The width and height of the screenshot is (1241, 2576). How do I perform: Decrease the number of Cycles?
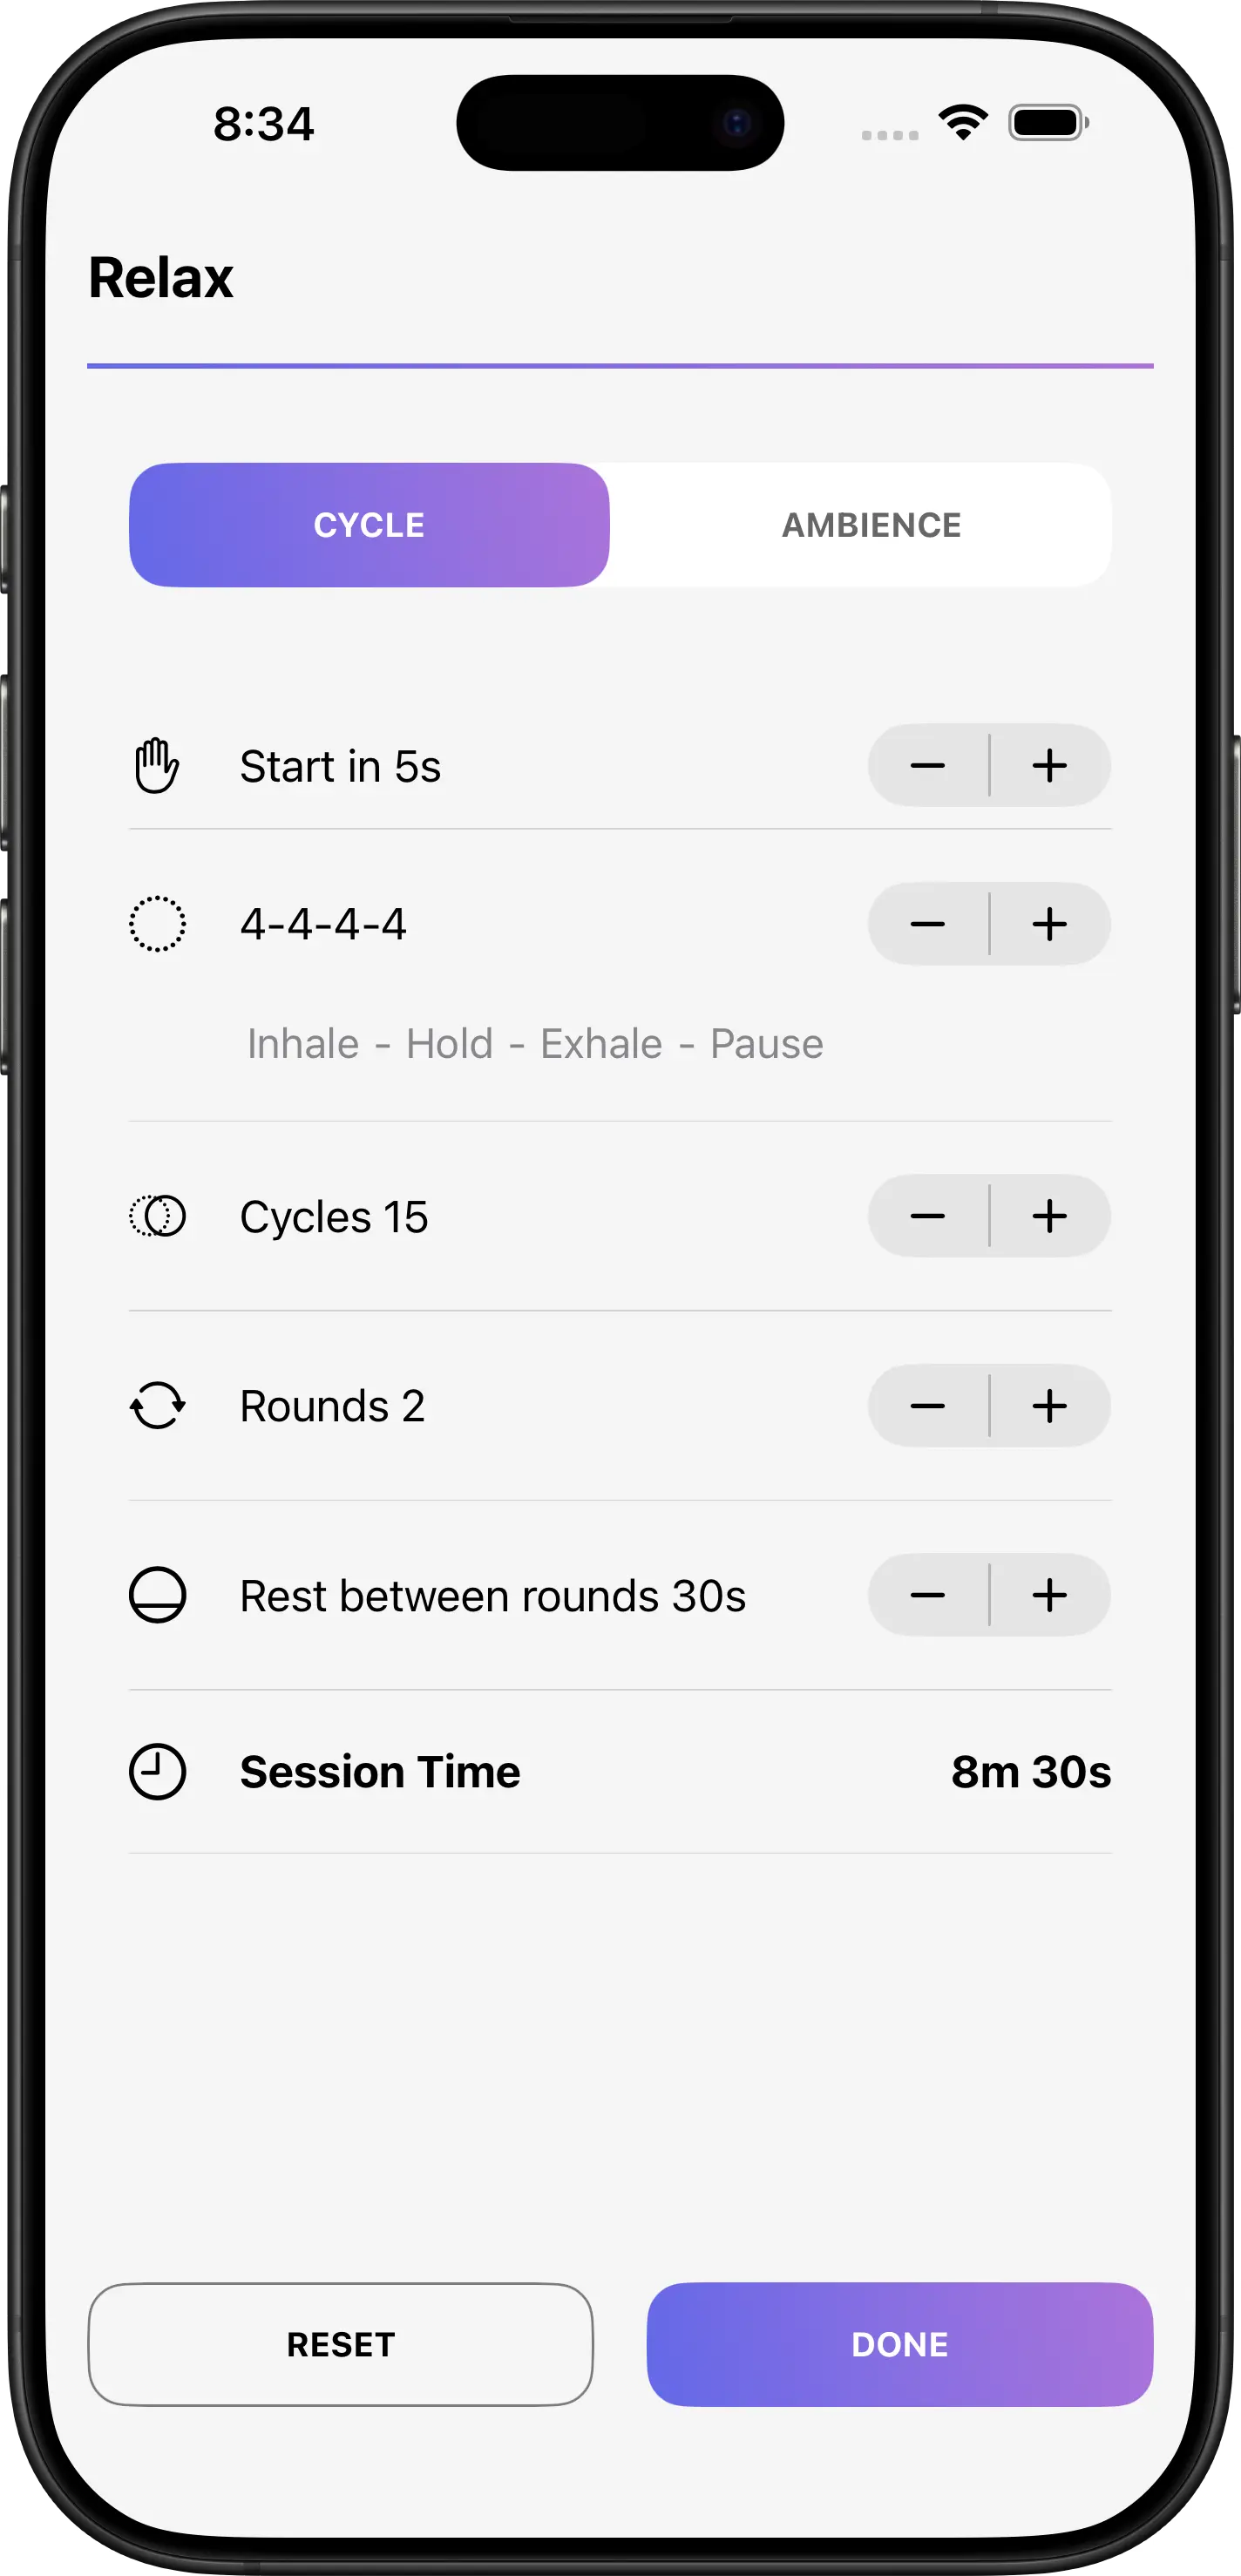[x=928, y=1216]
